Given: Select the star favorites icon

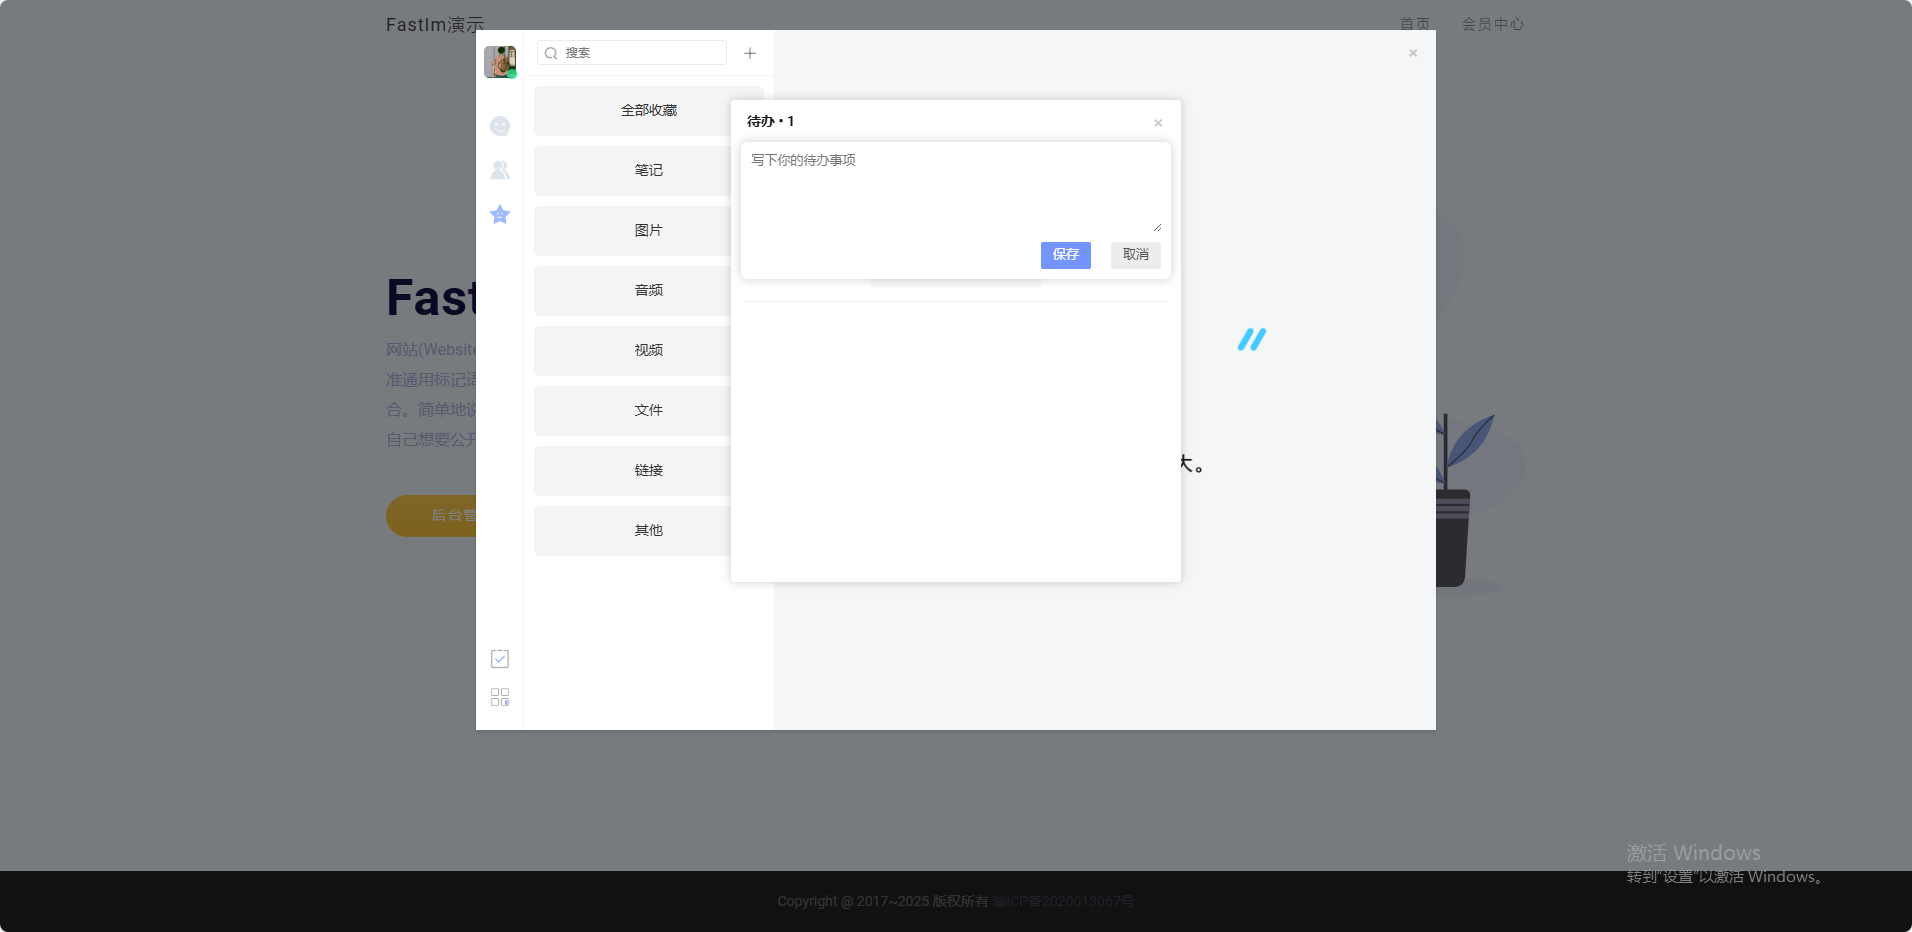Looking at the screenshot, I should (500, 214).
